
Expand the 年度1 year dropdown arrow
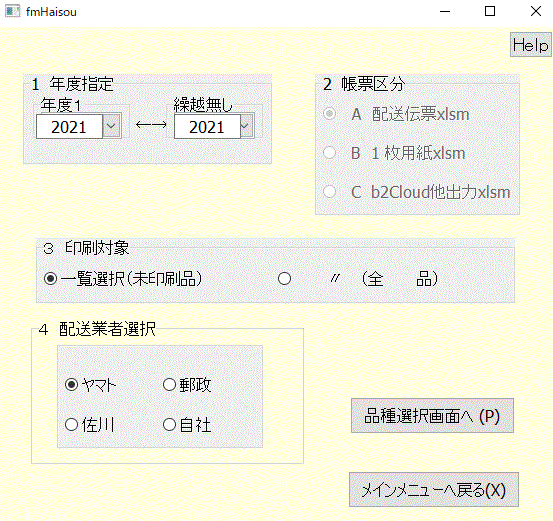pos(111,126)
